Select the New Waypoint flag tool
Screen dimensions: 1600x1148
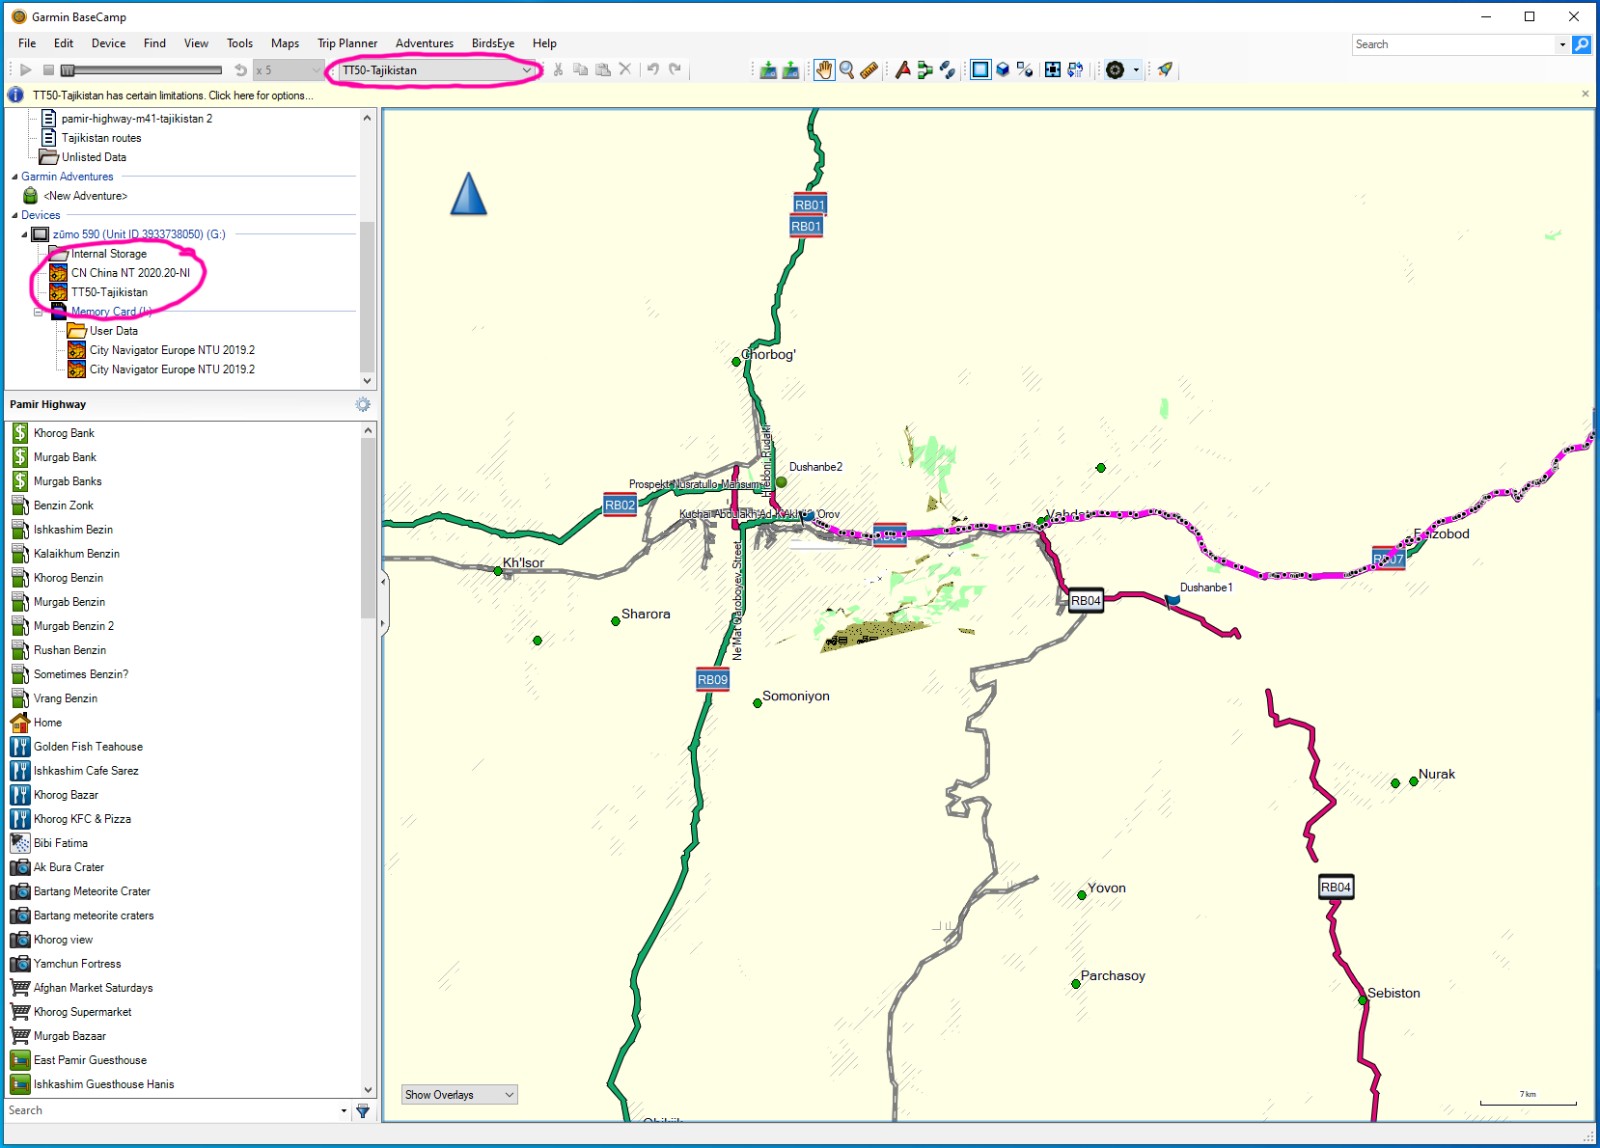(x=903, y=70)
